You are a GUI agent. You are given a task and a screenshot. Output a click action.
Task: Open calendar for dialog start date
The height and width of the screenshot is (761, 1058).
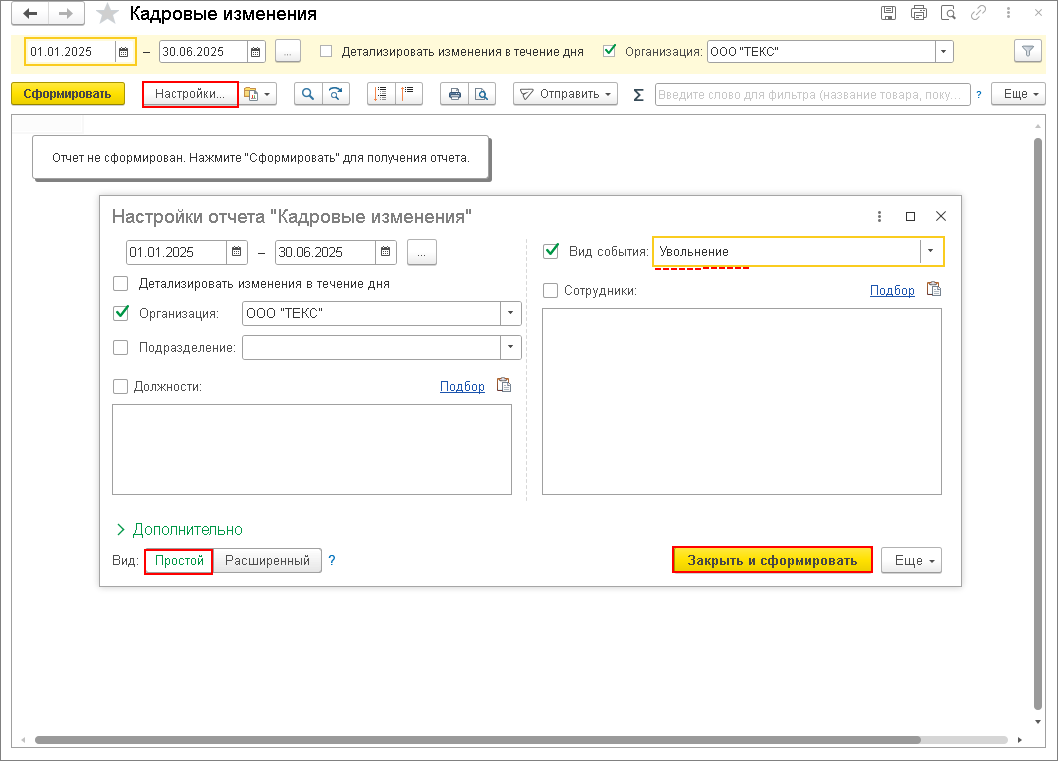(237, 252)
